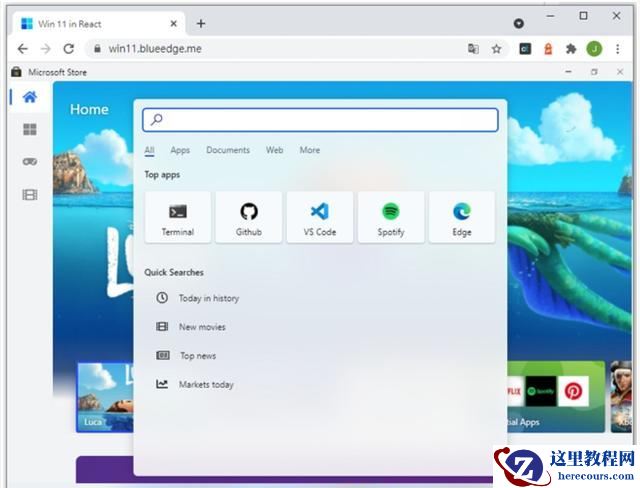640x488 pixels.
Task: Click the search magnifier icon
Action: click(x=157, y=120)
